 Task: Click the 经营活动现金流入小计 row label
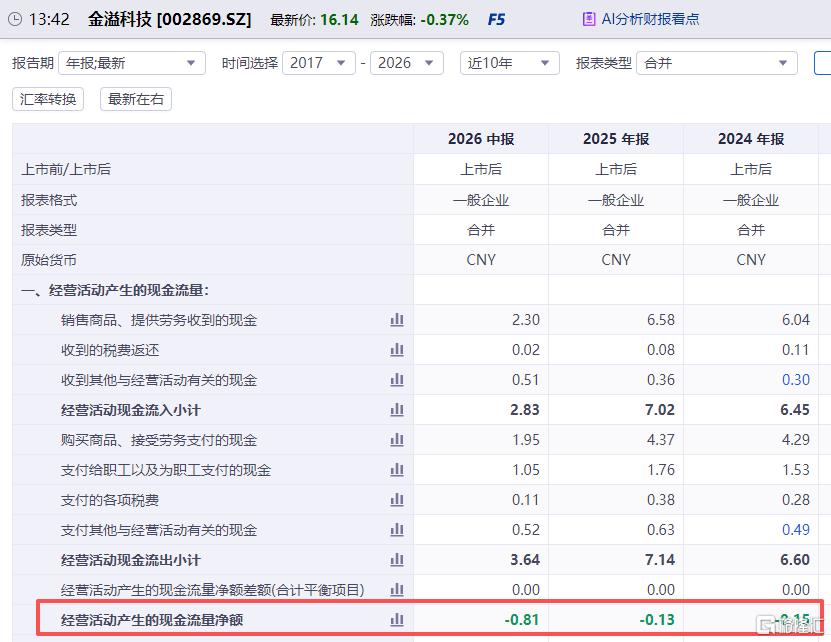point(130,410)
